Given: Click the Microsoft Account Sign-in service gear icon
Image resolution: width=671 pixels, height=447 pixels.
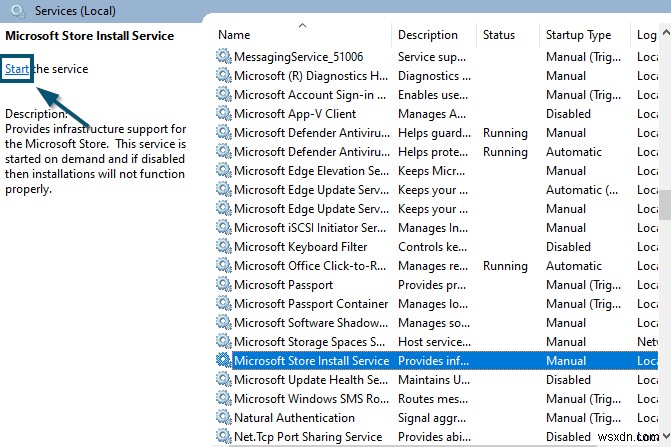Looking at the screenshot, I should pyautogui.click(x=224, y=95).
